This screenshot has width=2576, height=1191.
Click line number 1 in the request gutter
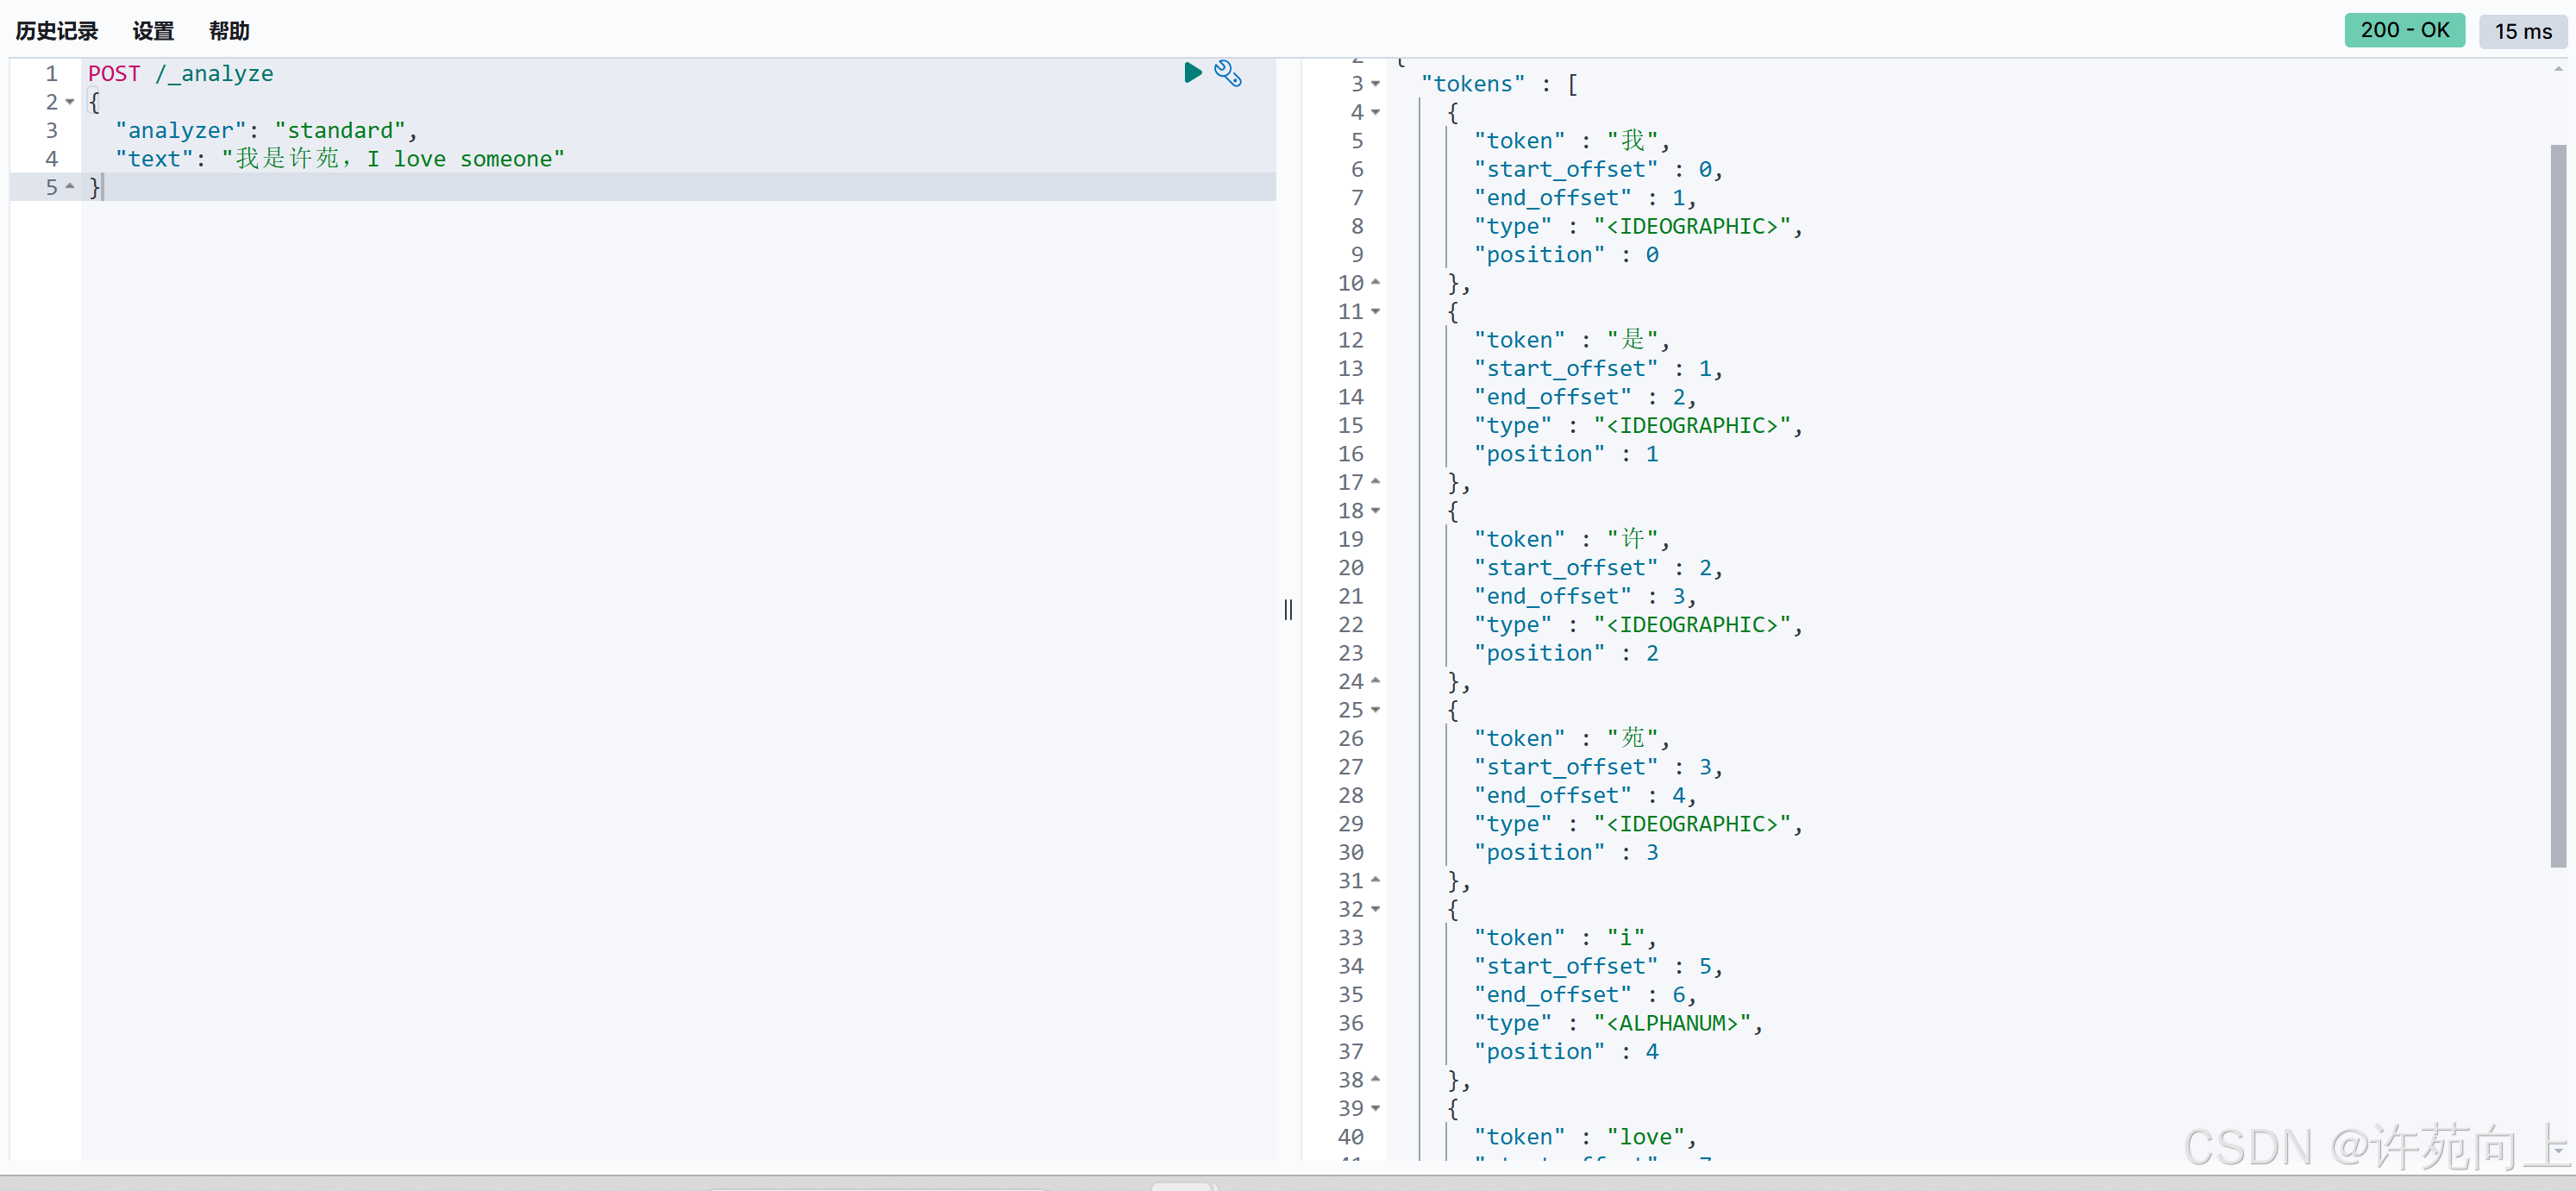pos(51,73)
